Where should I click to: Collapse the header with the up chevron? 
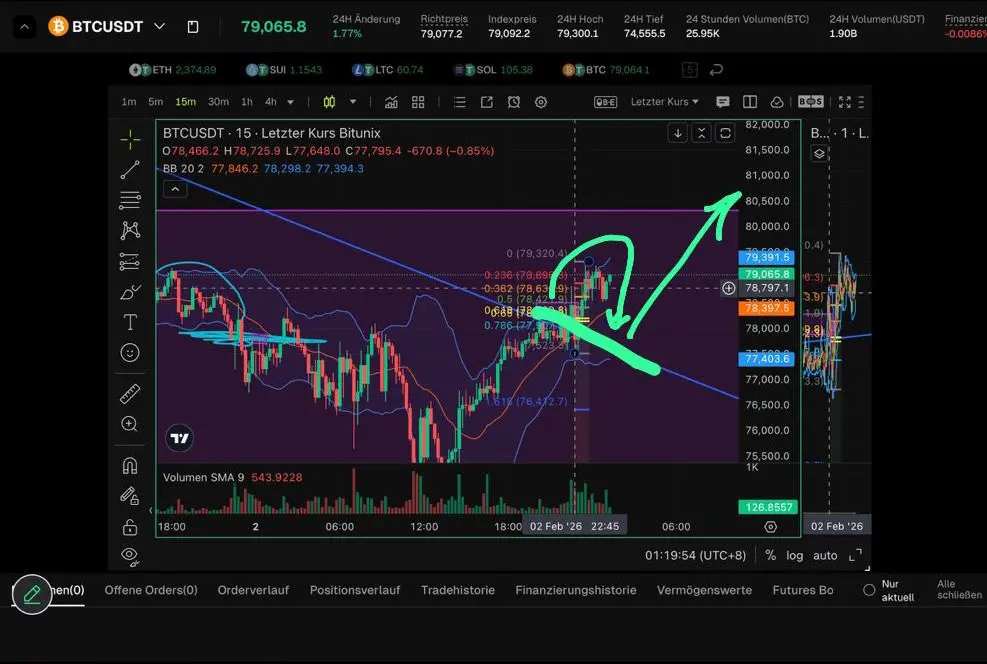pos(25,26)
